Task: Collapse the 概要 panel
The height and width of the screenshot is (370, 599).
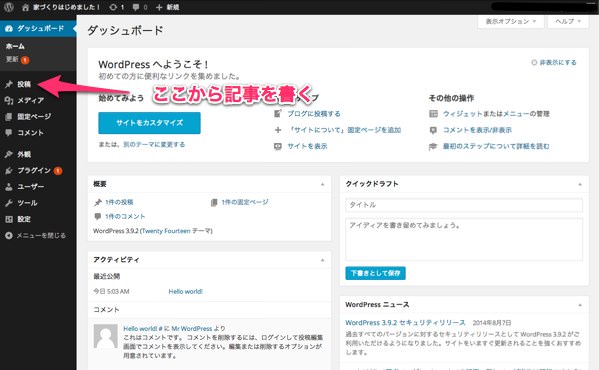Action: 322,184
